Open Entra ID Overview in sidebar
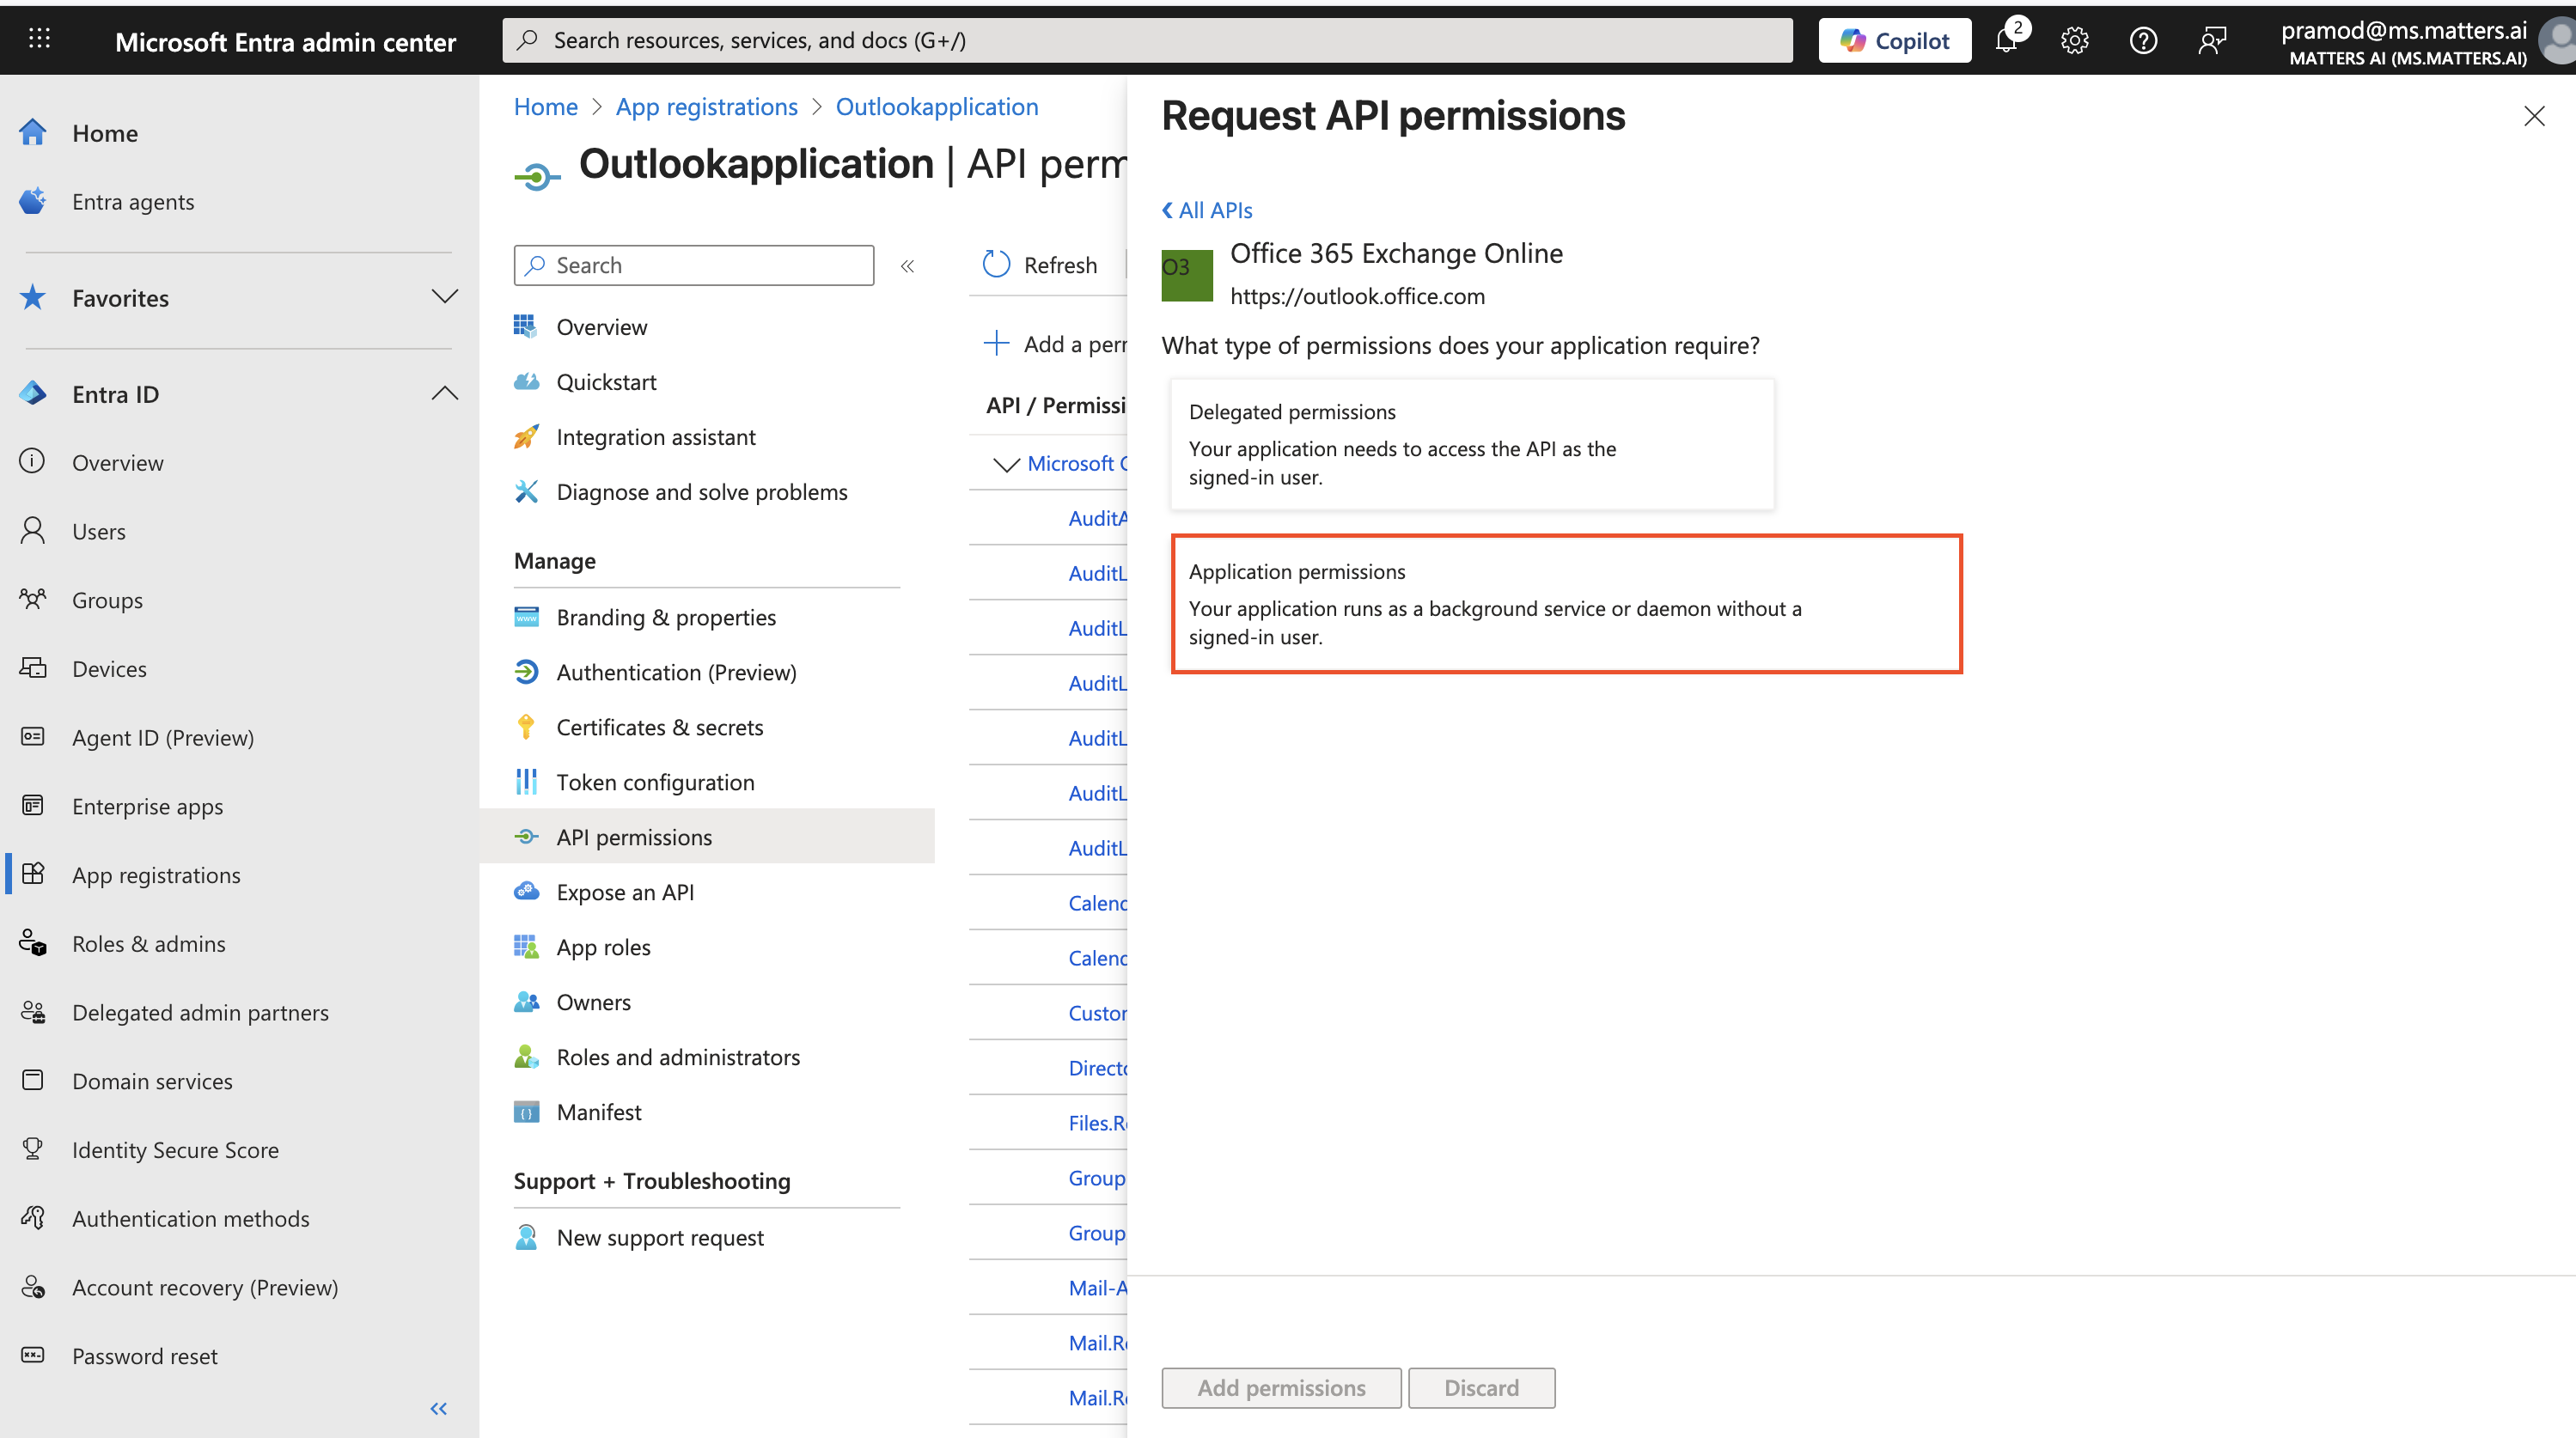Image resolution: width=2576 pixels, height=1438 pixels. point(117,463)
